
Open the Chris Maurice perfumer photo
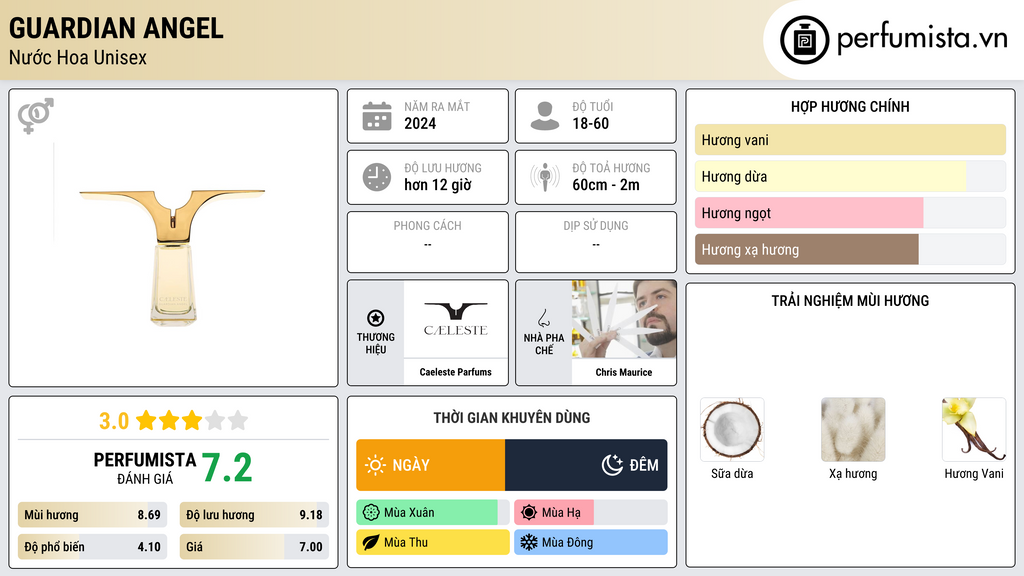pyautogui.click(x=624, y=319)
